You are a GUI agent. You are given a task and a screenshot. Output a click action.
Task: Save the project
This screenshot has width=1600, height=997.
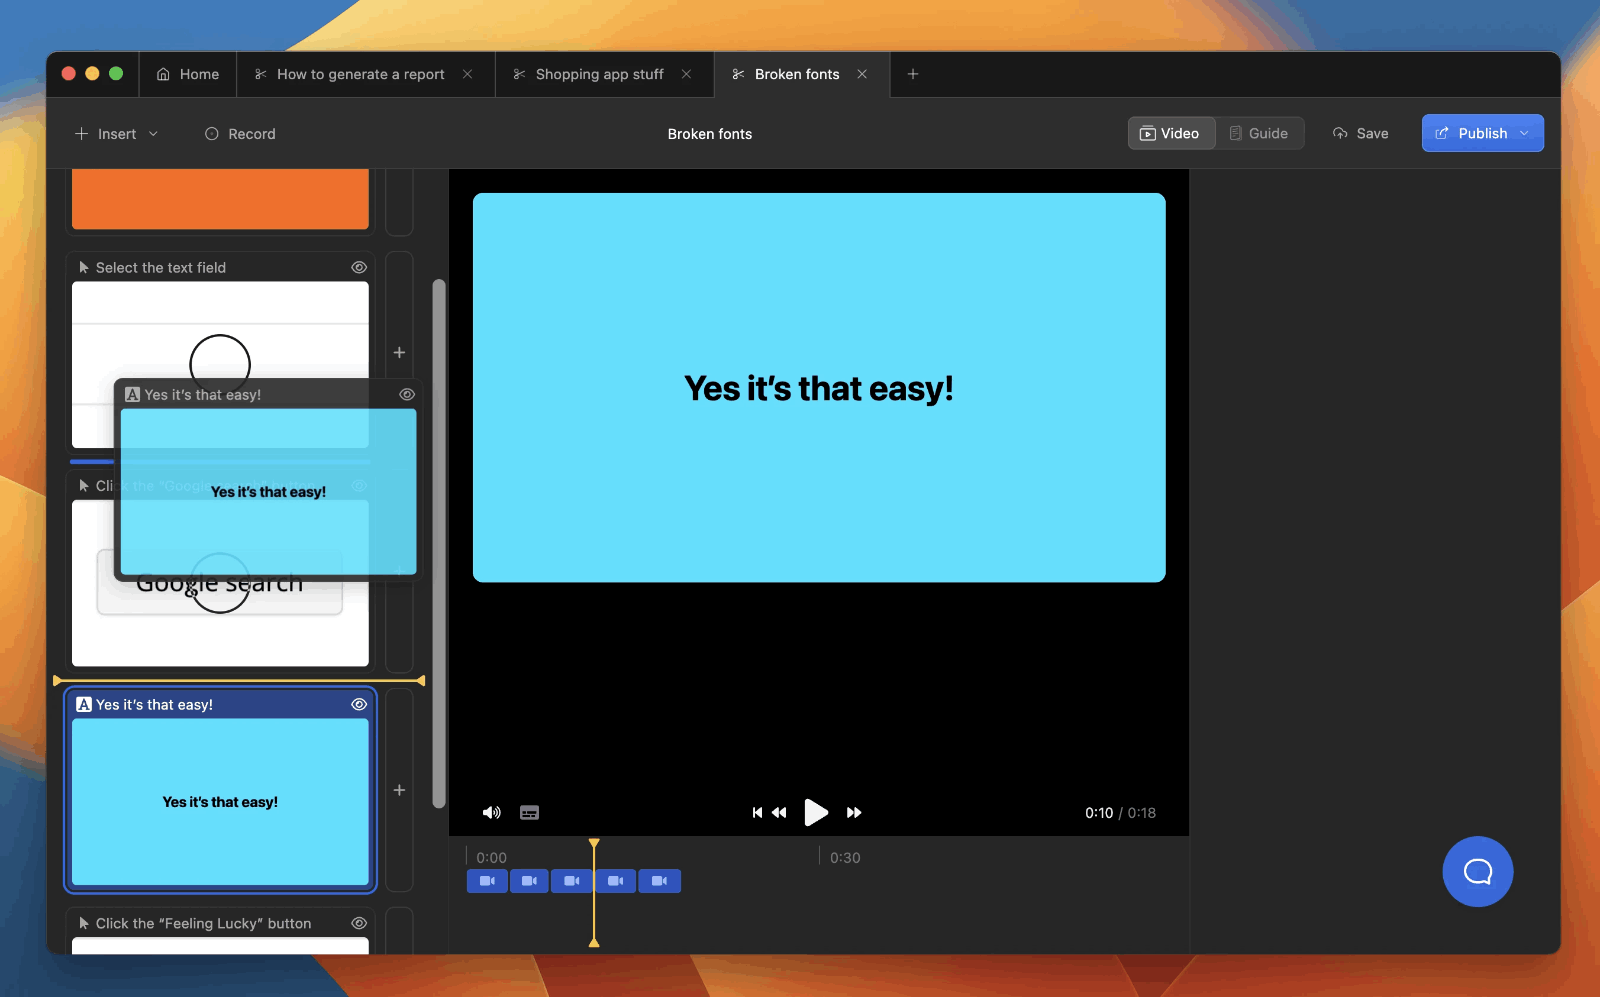1360,134
